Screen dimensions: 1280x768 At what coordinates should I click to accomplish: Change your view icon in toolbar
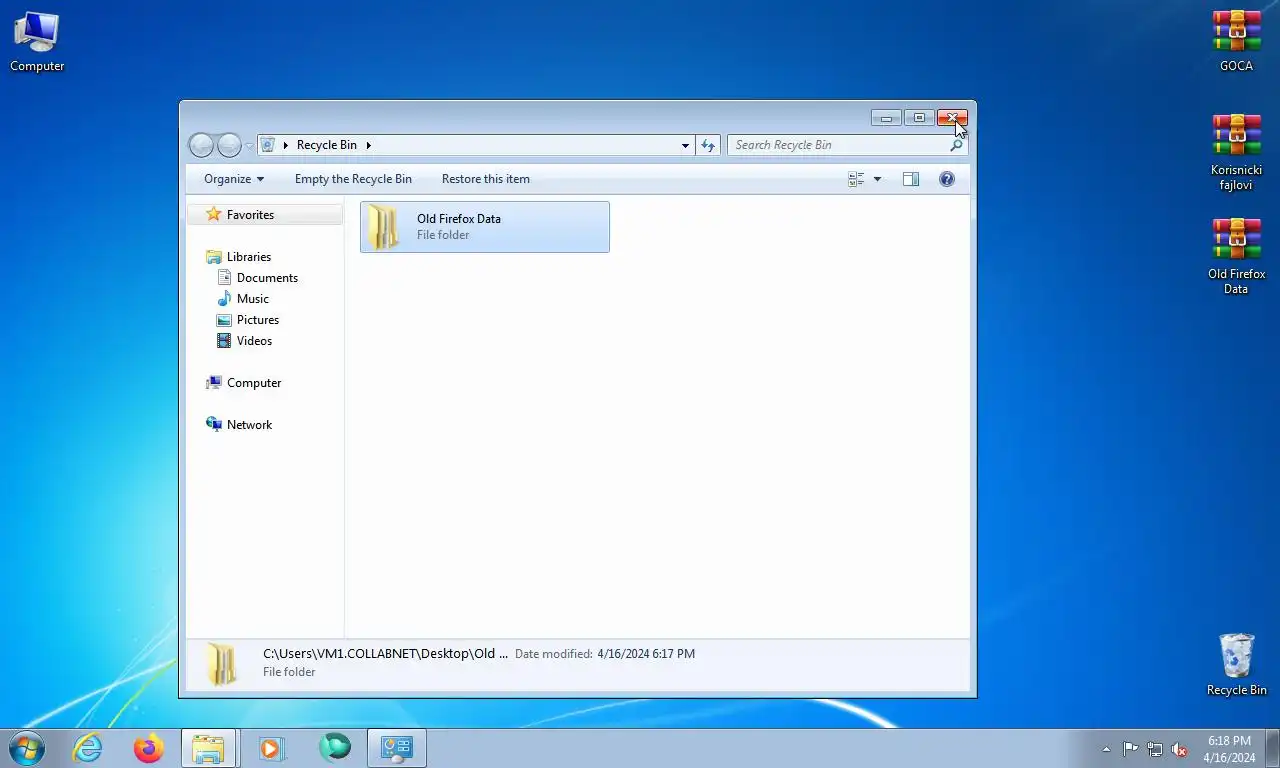pyautogui.click(x=856, y=179)
